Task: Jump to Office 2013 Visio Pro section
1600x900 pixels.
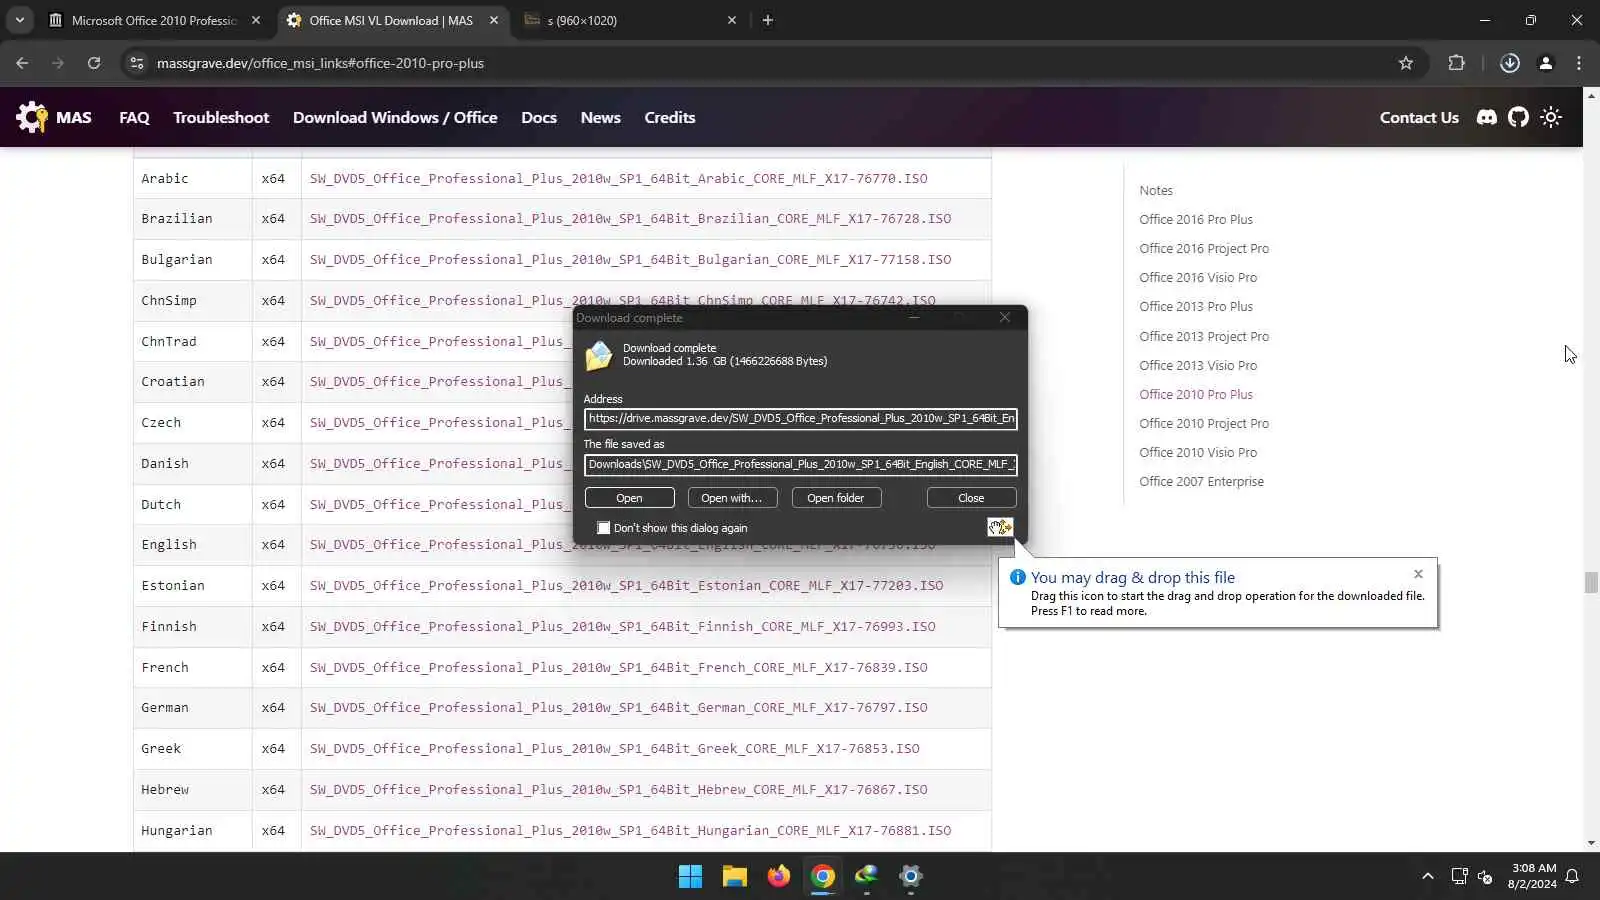Action: coord(1198,366)
